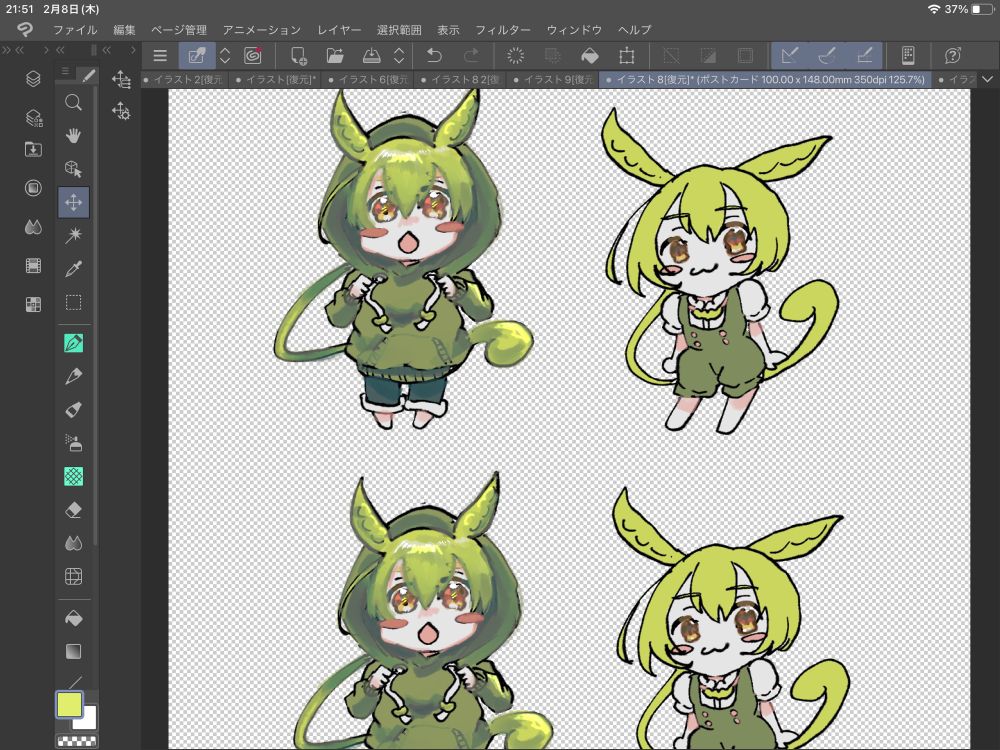Select the Pencil tool

[x=73, y=376]
